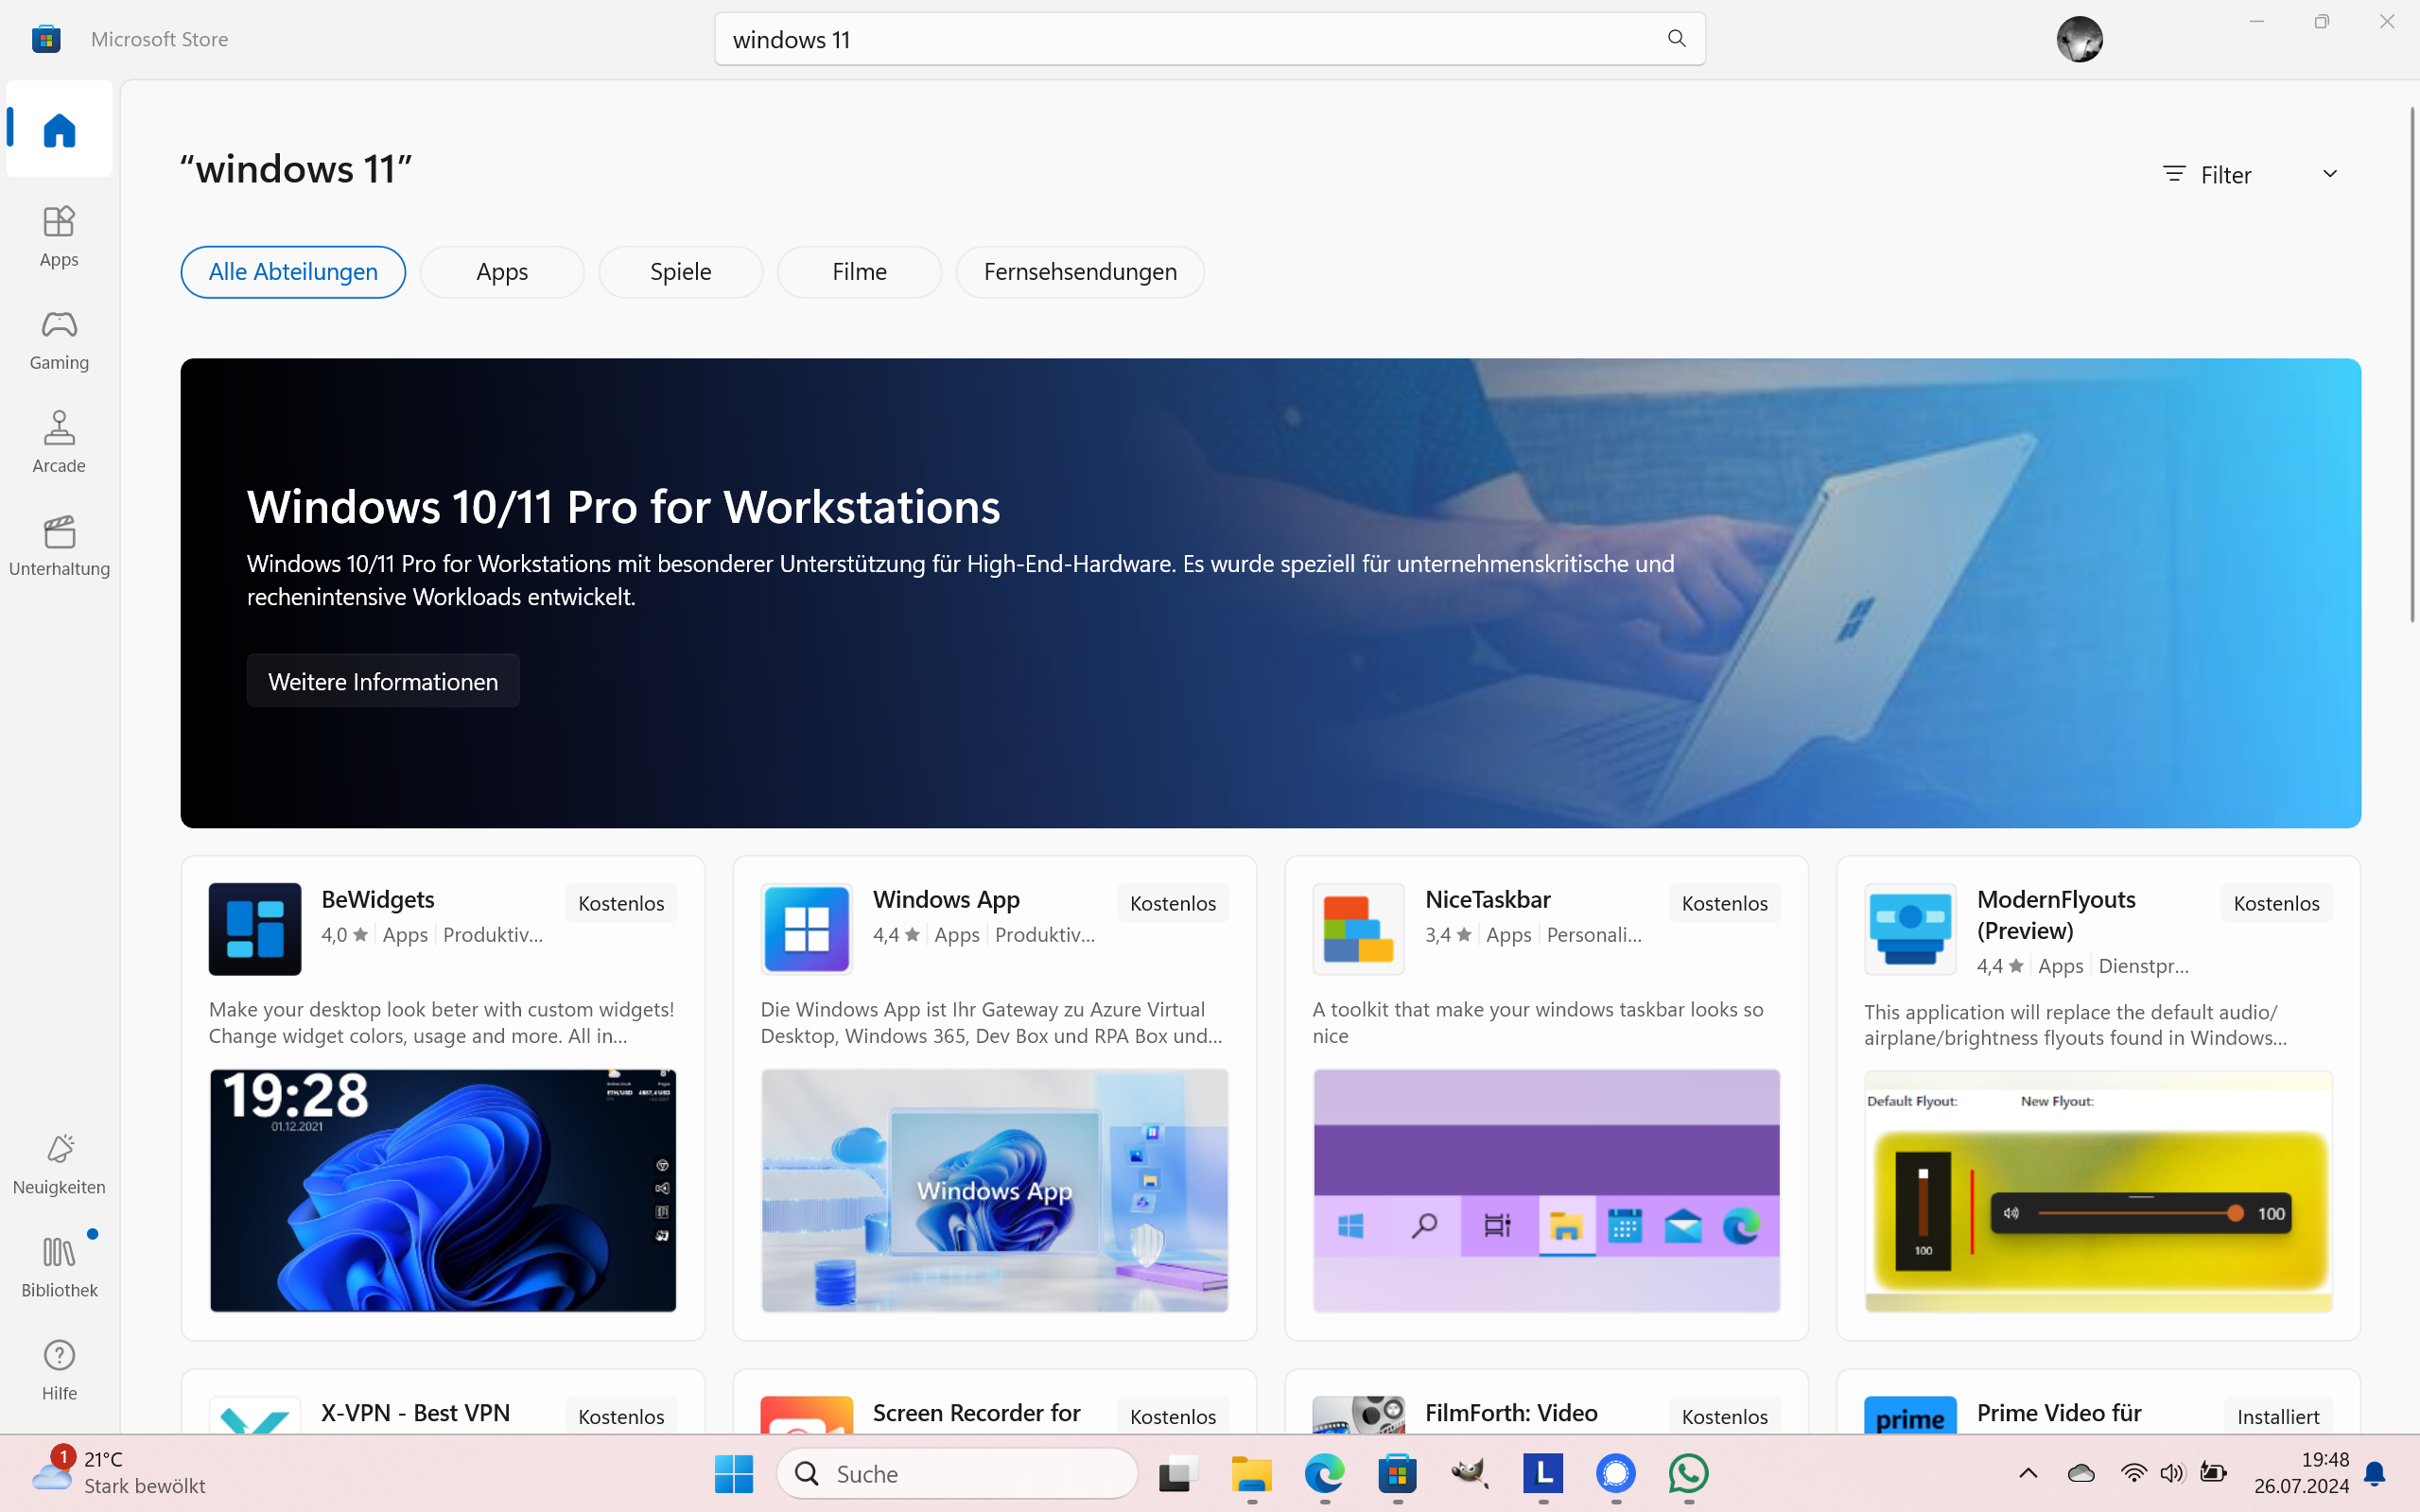Image resolution: width=2420 pixels, height=1512 pixels.
Task: Open Neuigkeiten in the sidebar
Action: point(59,1164)
